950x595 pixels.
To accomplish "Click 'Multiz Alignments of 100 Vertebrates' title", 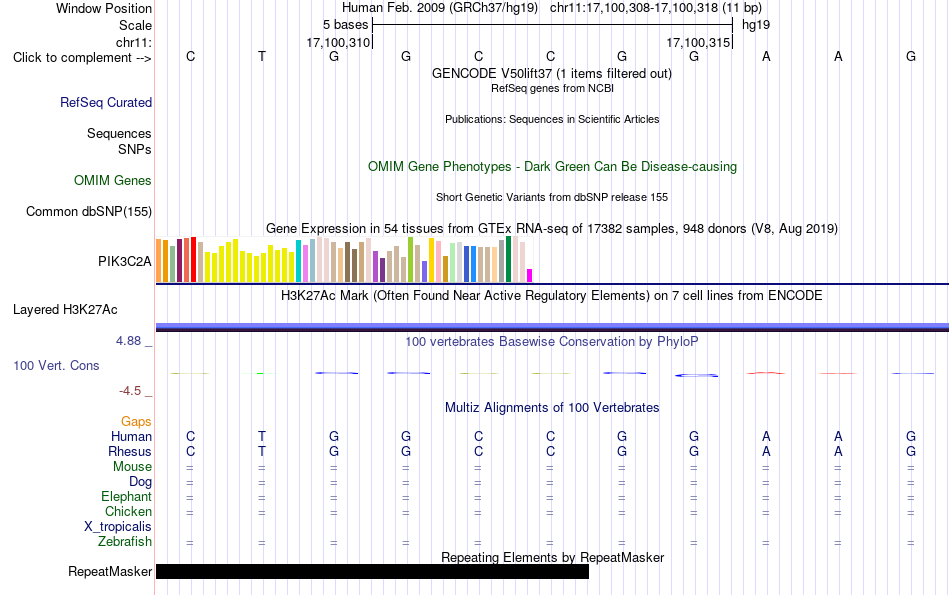I will (x=552, y=407).
